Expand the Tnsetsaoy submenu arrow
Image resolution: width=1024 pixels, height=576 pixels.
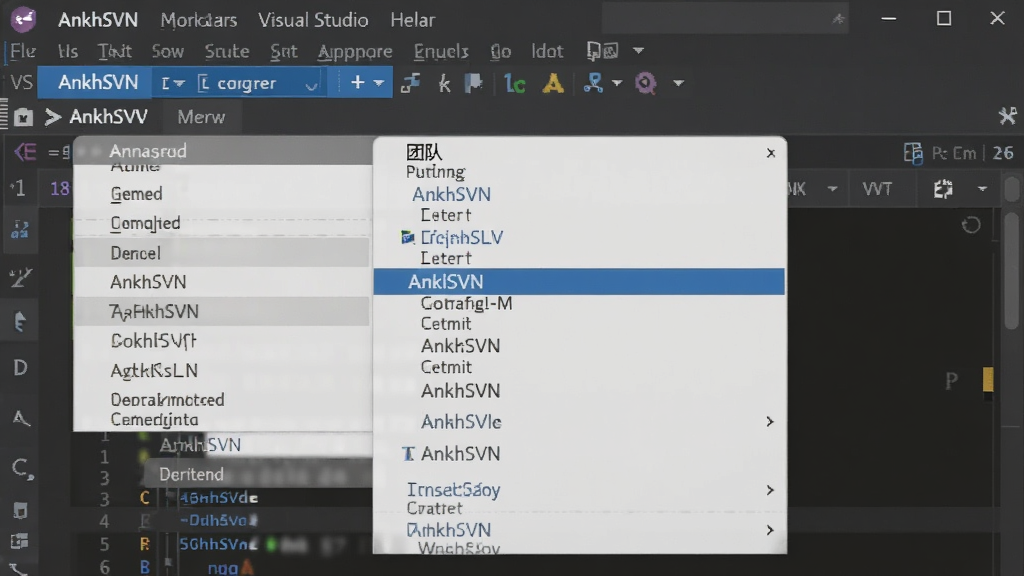pos(769,490)
